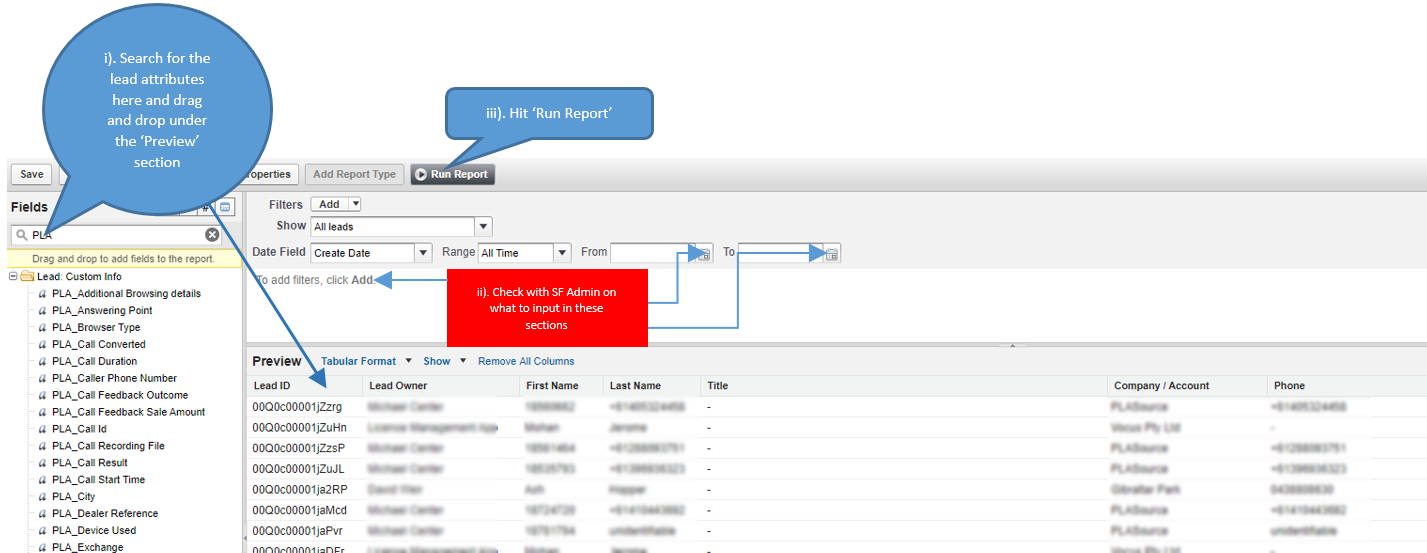Image resolution: width=1427 pixels, height=553 pixels.
Task: Open the Preview Show menu
Action: (445, 361)
